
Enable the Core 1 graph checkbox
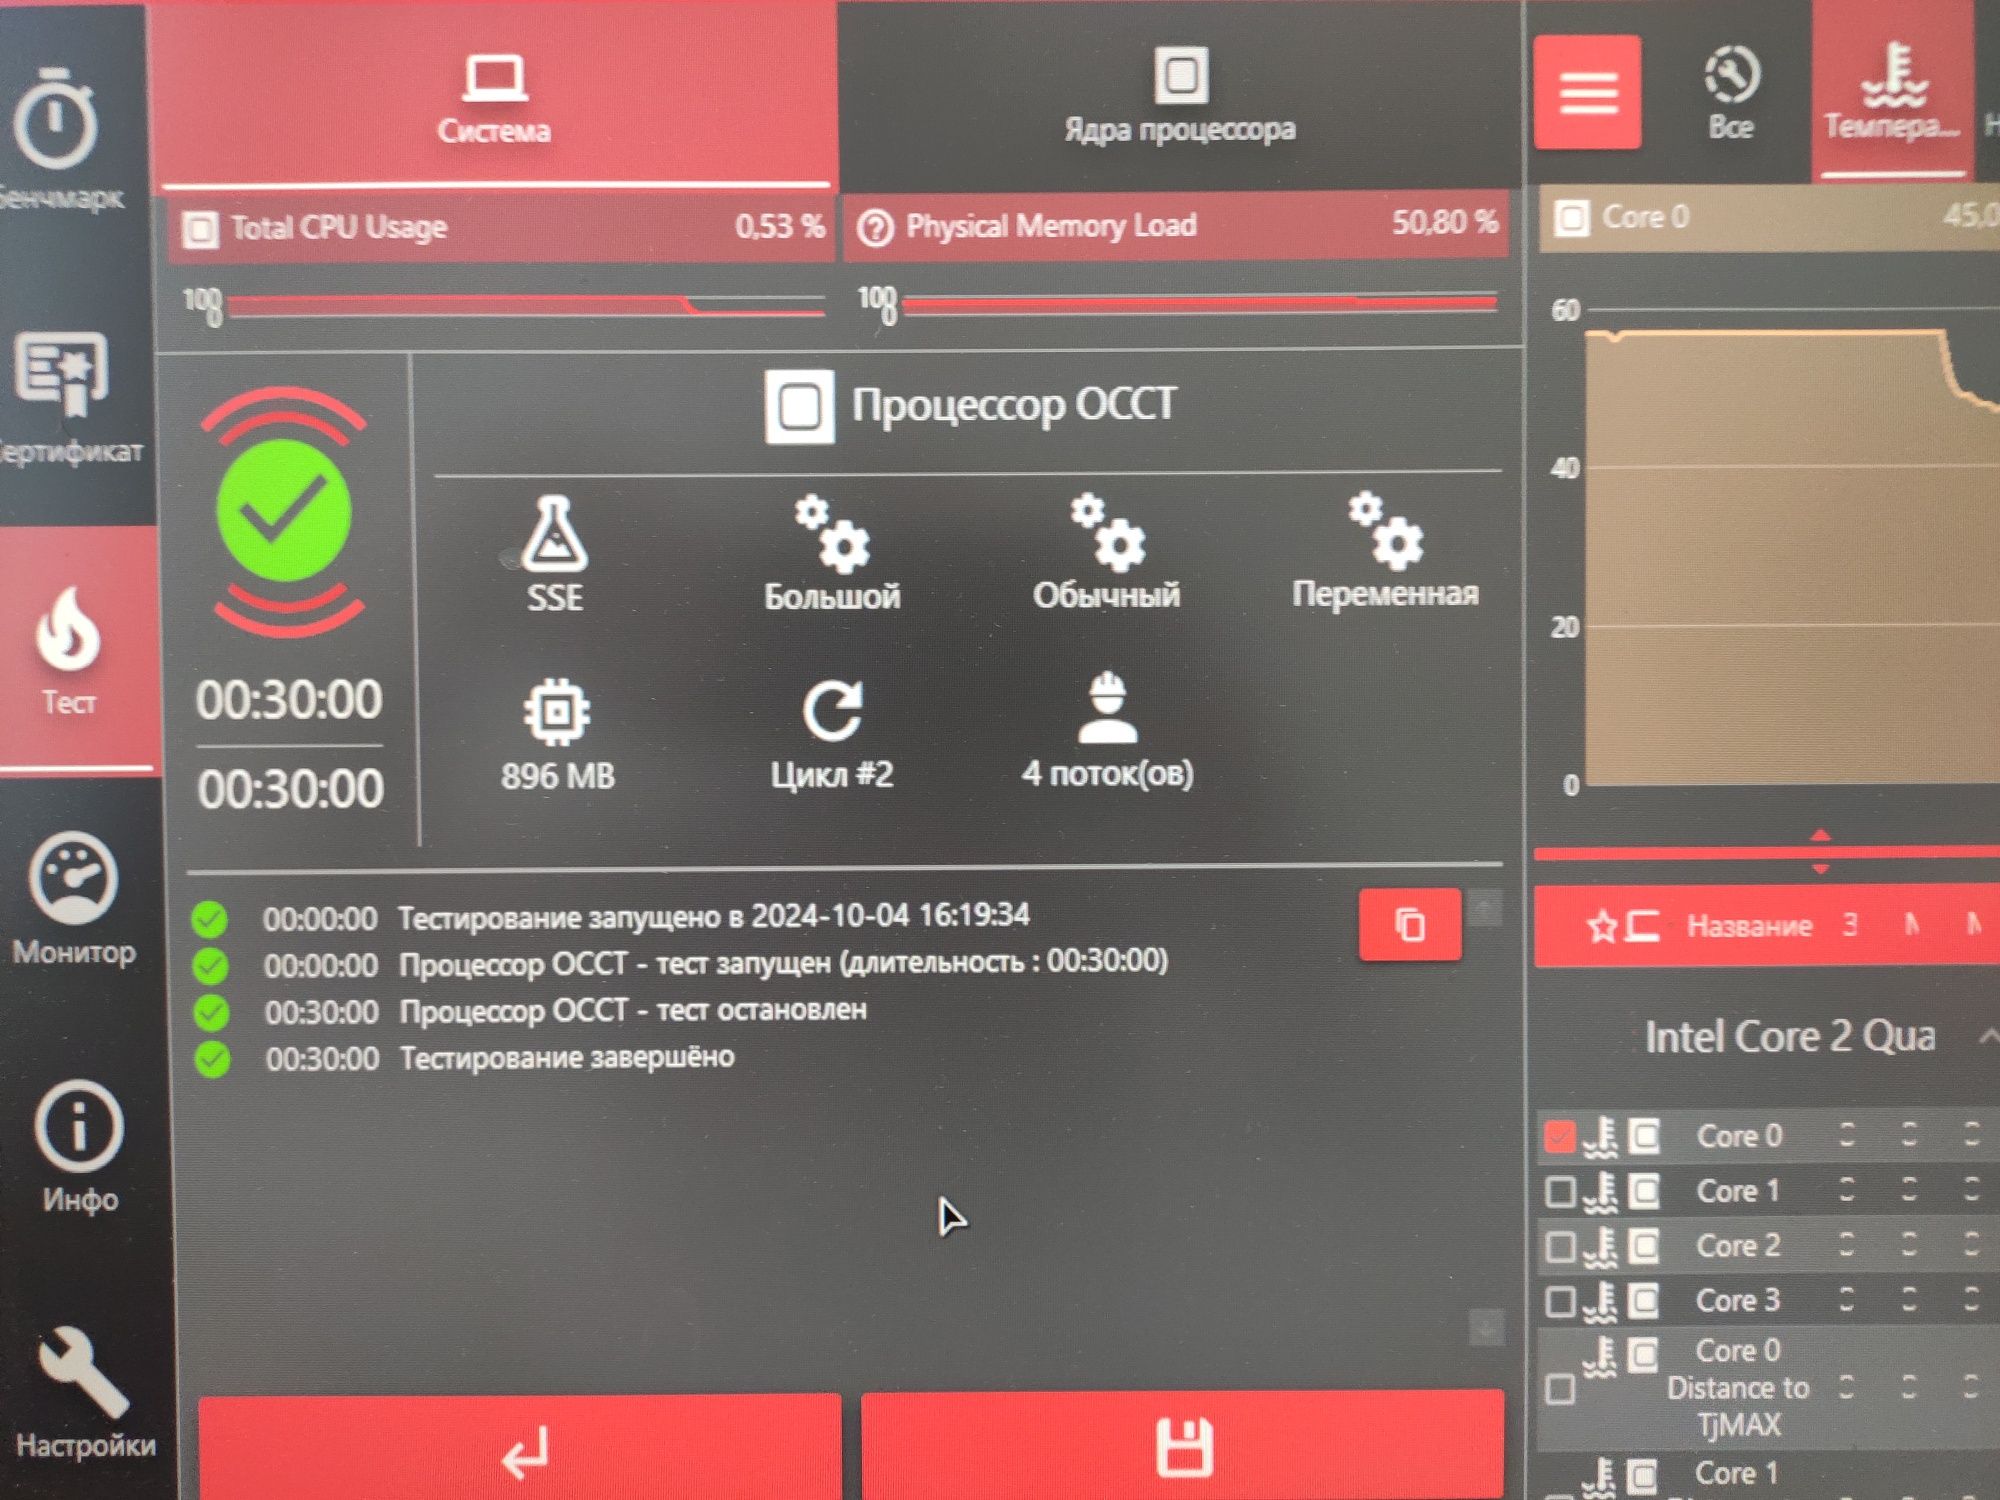coord(1560,1191)
